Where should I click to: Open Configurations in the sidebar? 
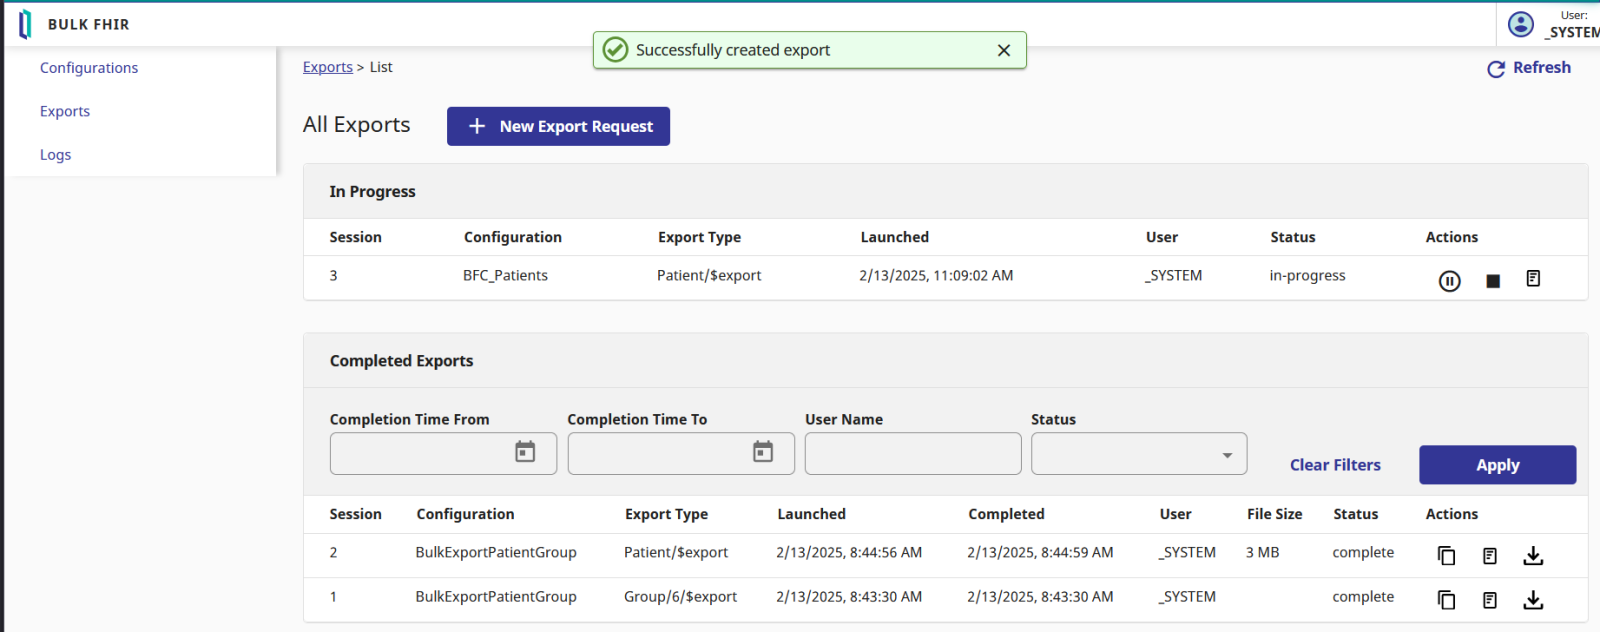[89, 68]
